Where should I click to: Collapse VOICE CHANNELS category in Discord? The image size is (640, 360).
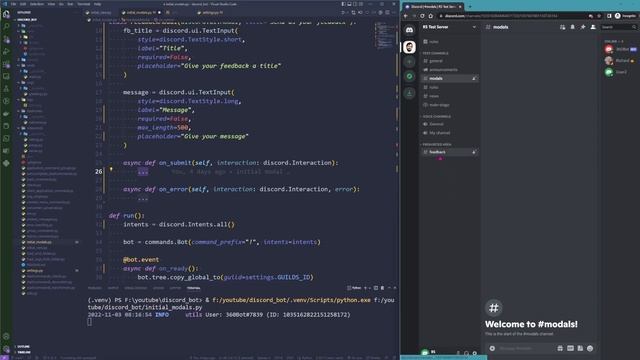pos(436,116)
